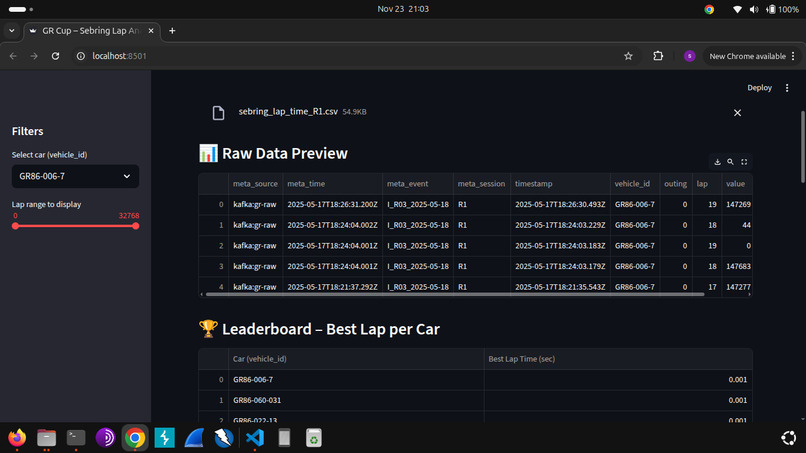Open a new browser tab
806x453 pixels.
coord(172,31)
